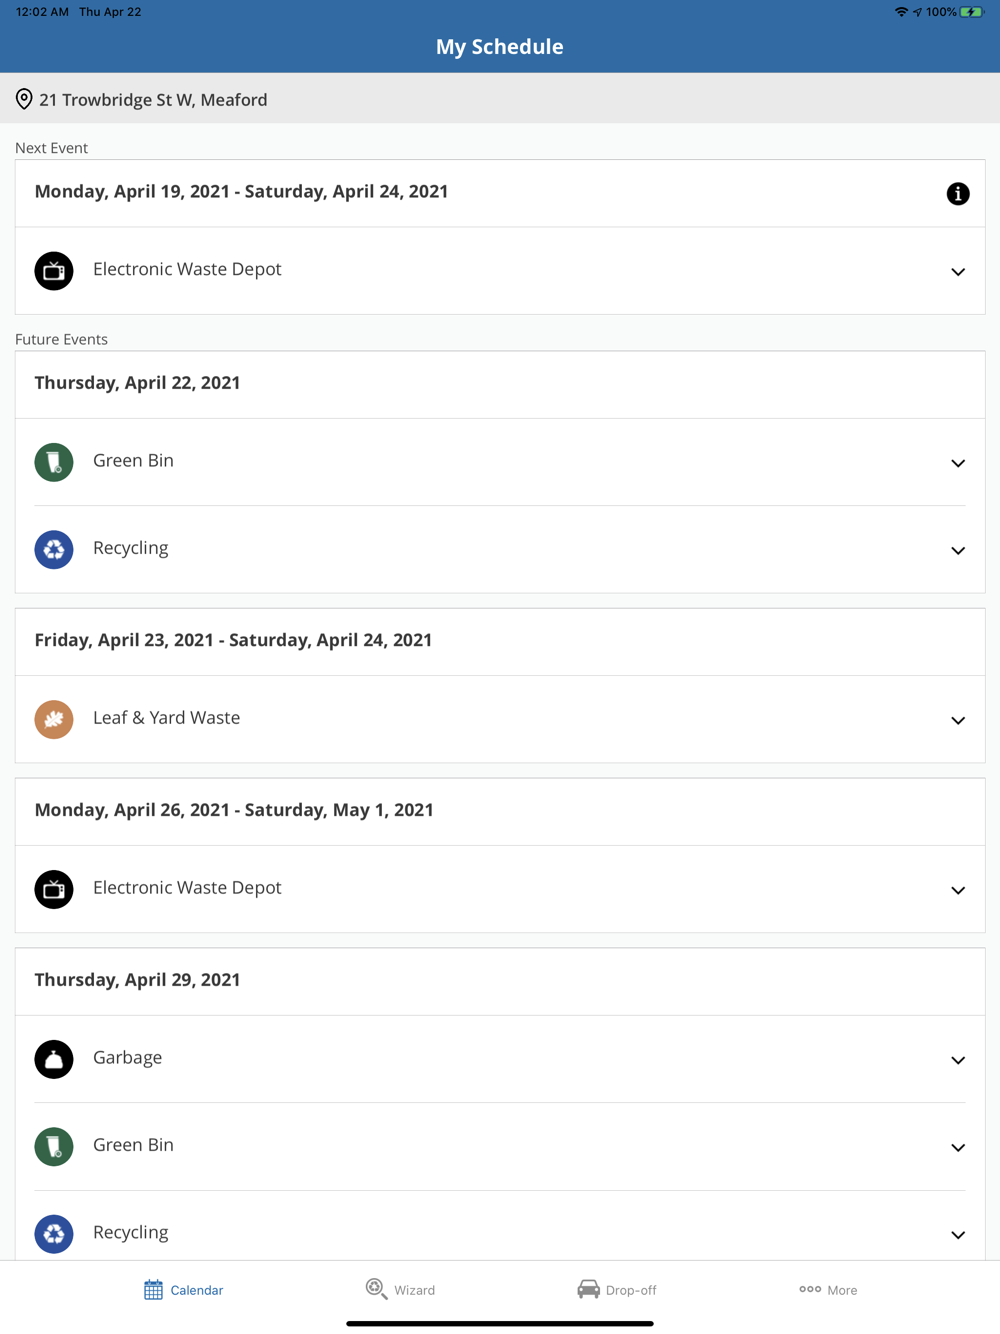
Task: Tap the Green Bin icon for April 22
Action: pos(54,462)
